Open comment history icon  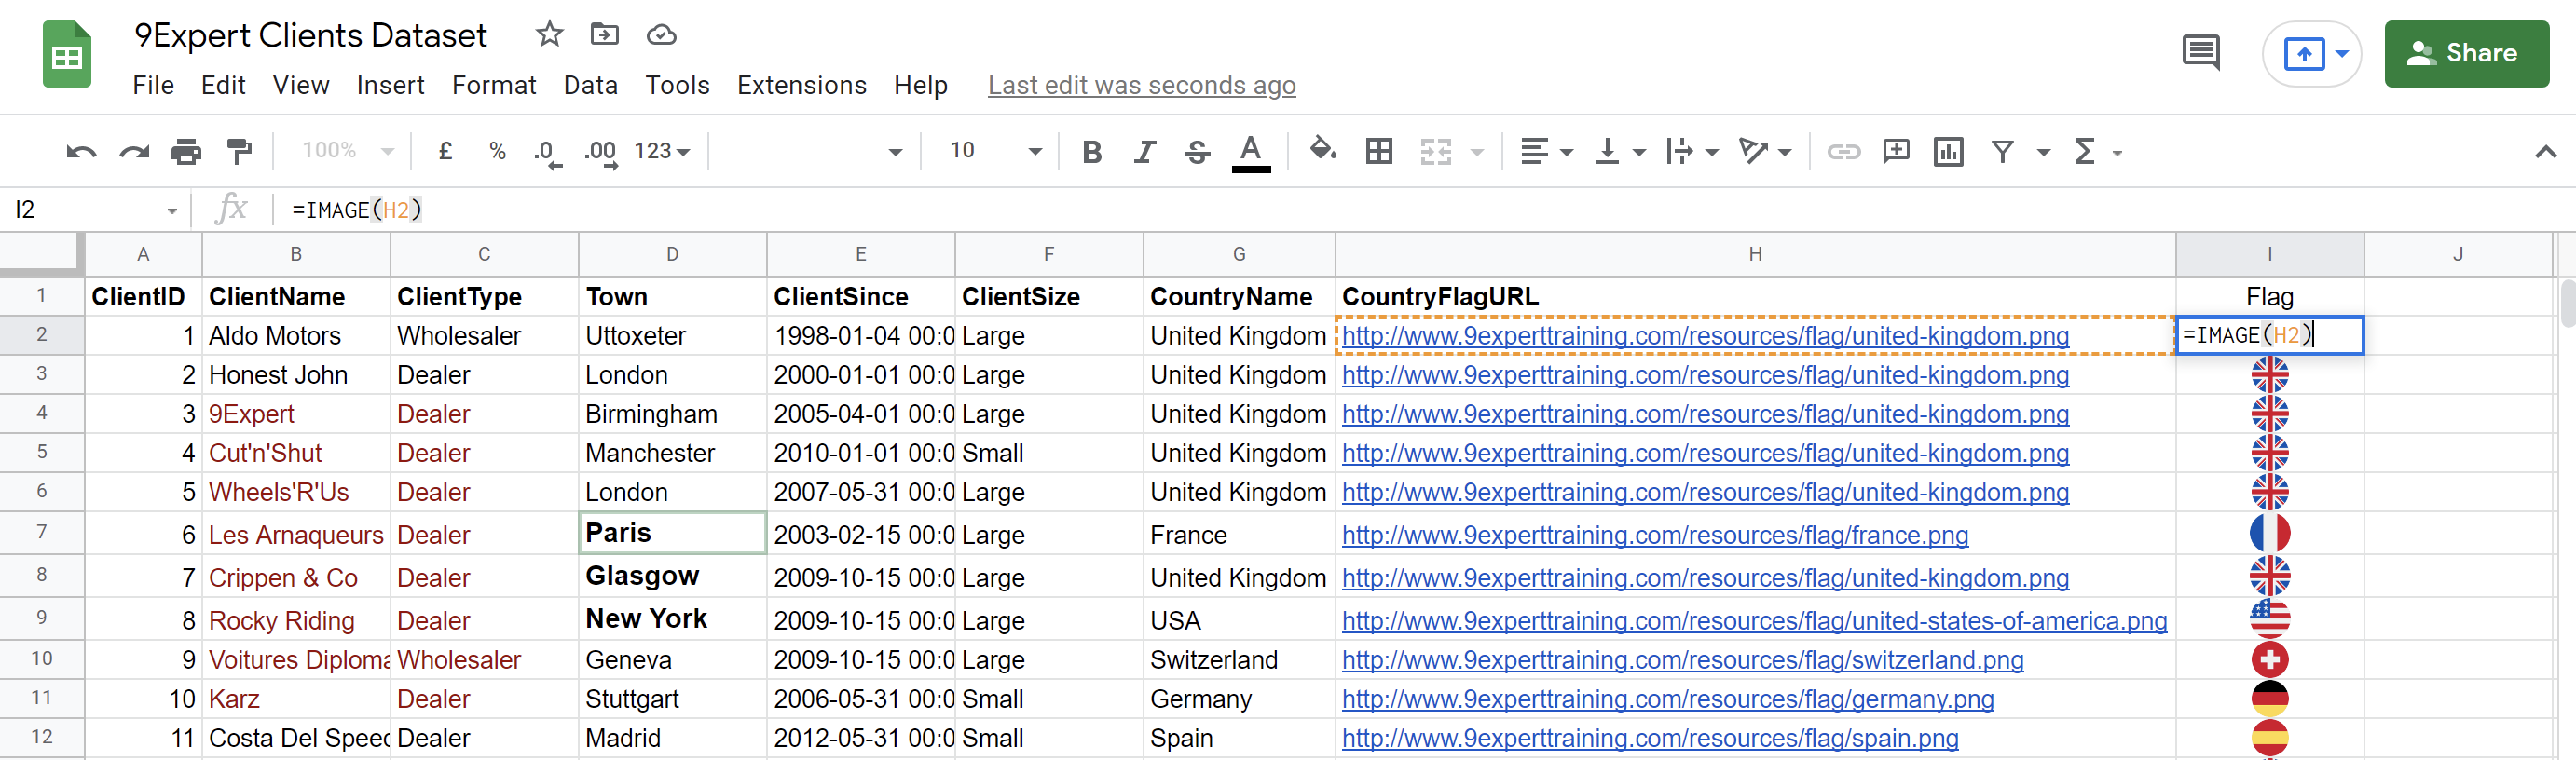(2200, 53)
